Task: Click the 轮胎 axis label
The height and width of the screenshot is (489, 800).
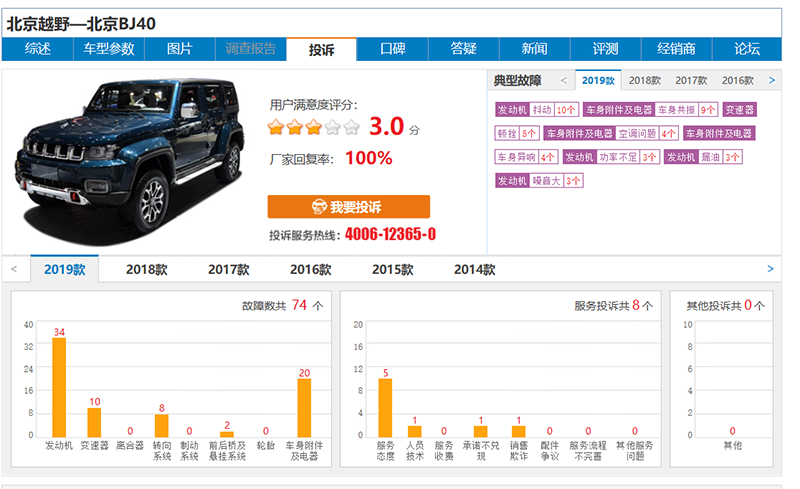Action: [266, 446]
